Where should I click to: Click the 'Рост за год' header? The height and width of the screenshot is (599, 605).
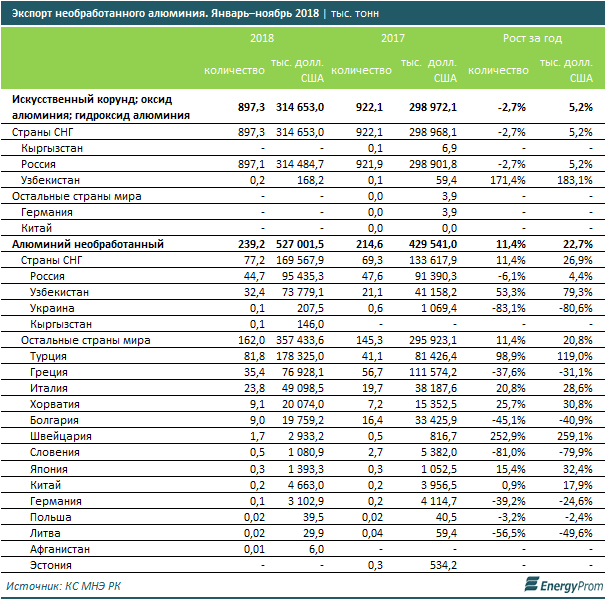click(x=532, y=38)
